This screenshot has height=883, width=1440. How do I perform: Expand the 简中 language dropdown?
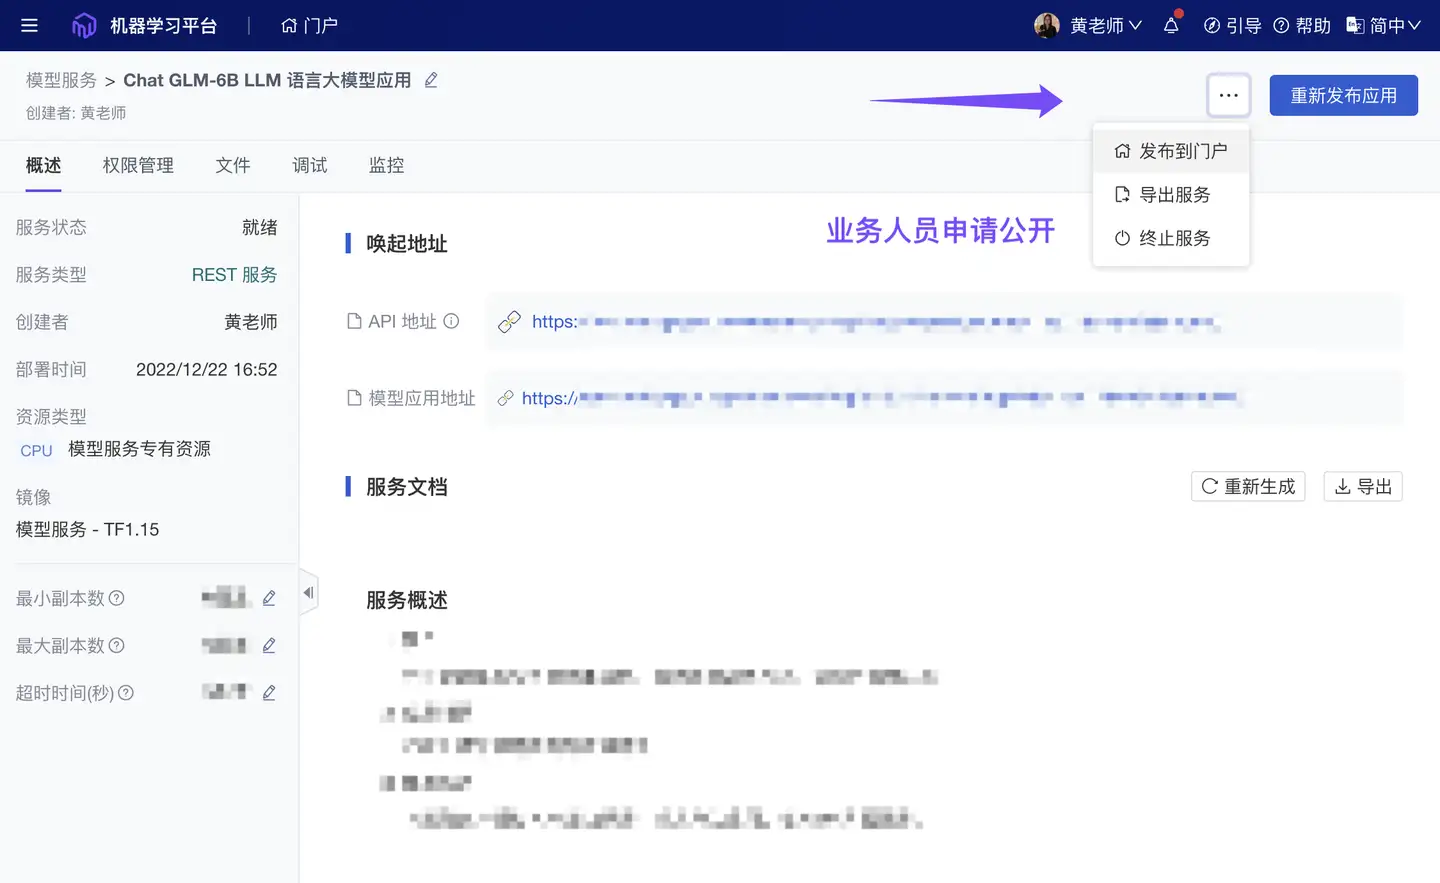tap(1383, 25)
